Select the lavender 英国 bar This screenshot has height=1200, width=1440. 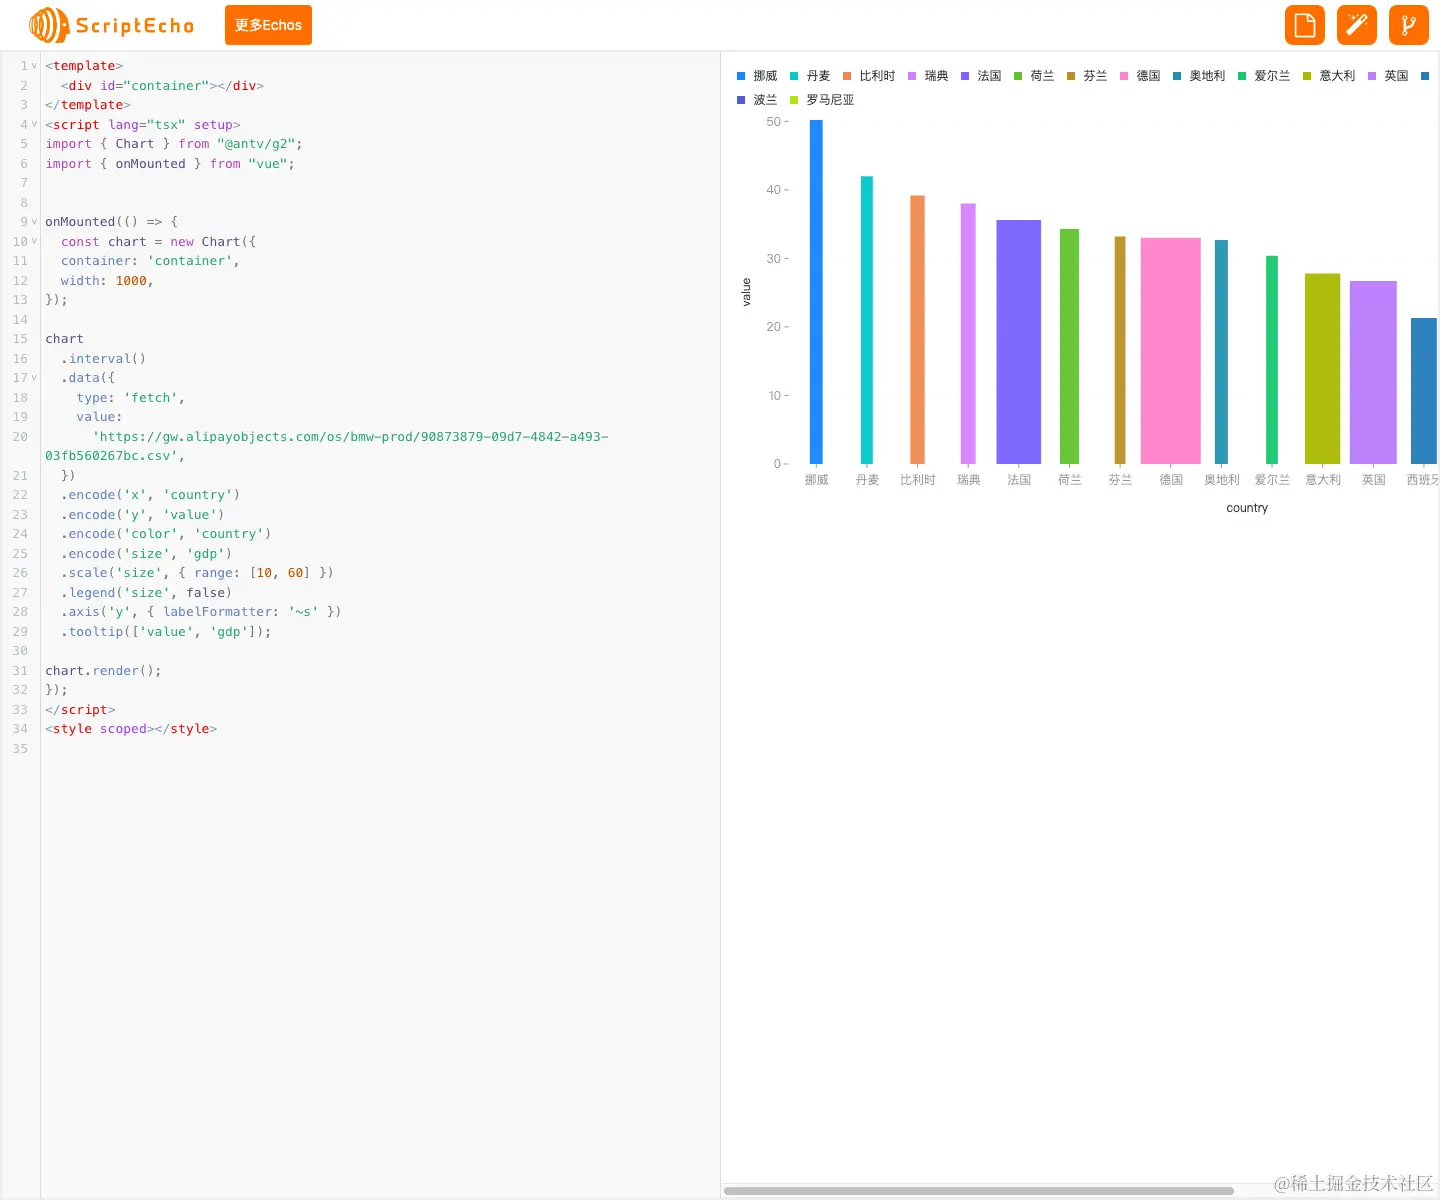[1373, 373]
